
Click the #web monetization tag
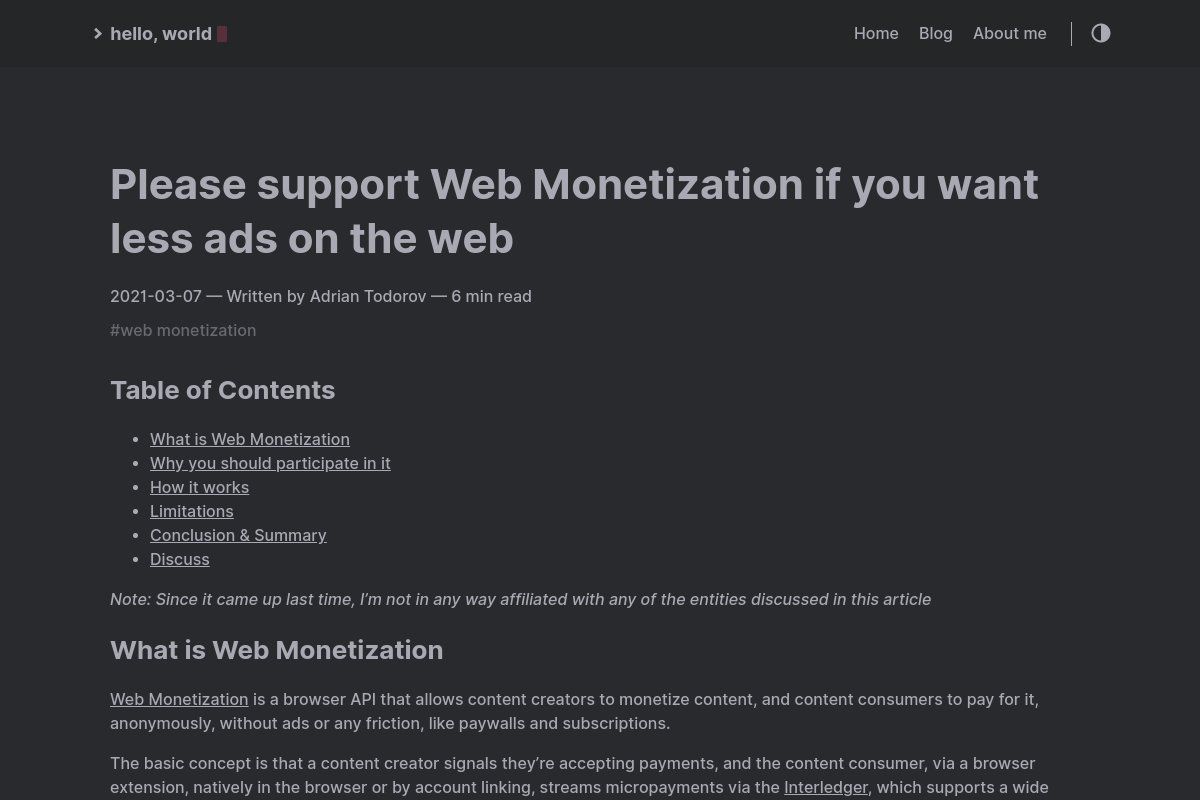[183, 330]
